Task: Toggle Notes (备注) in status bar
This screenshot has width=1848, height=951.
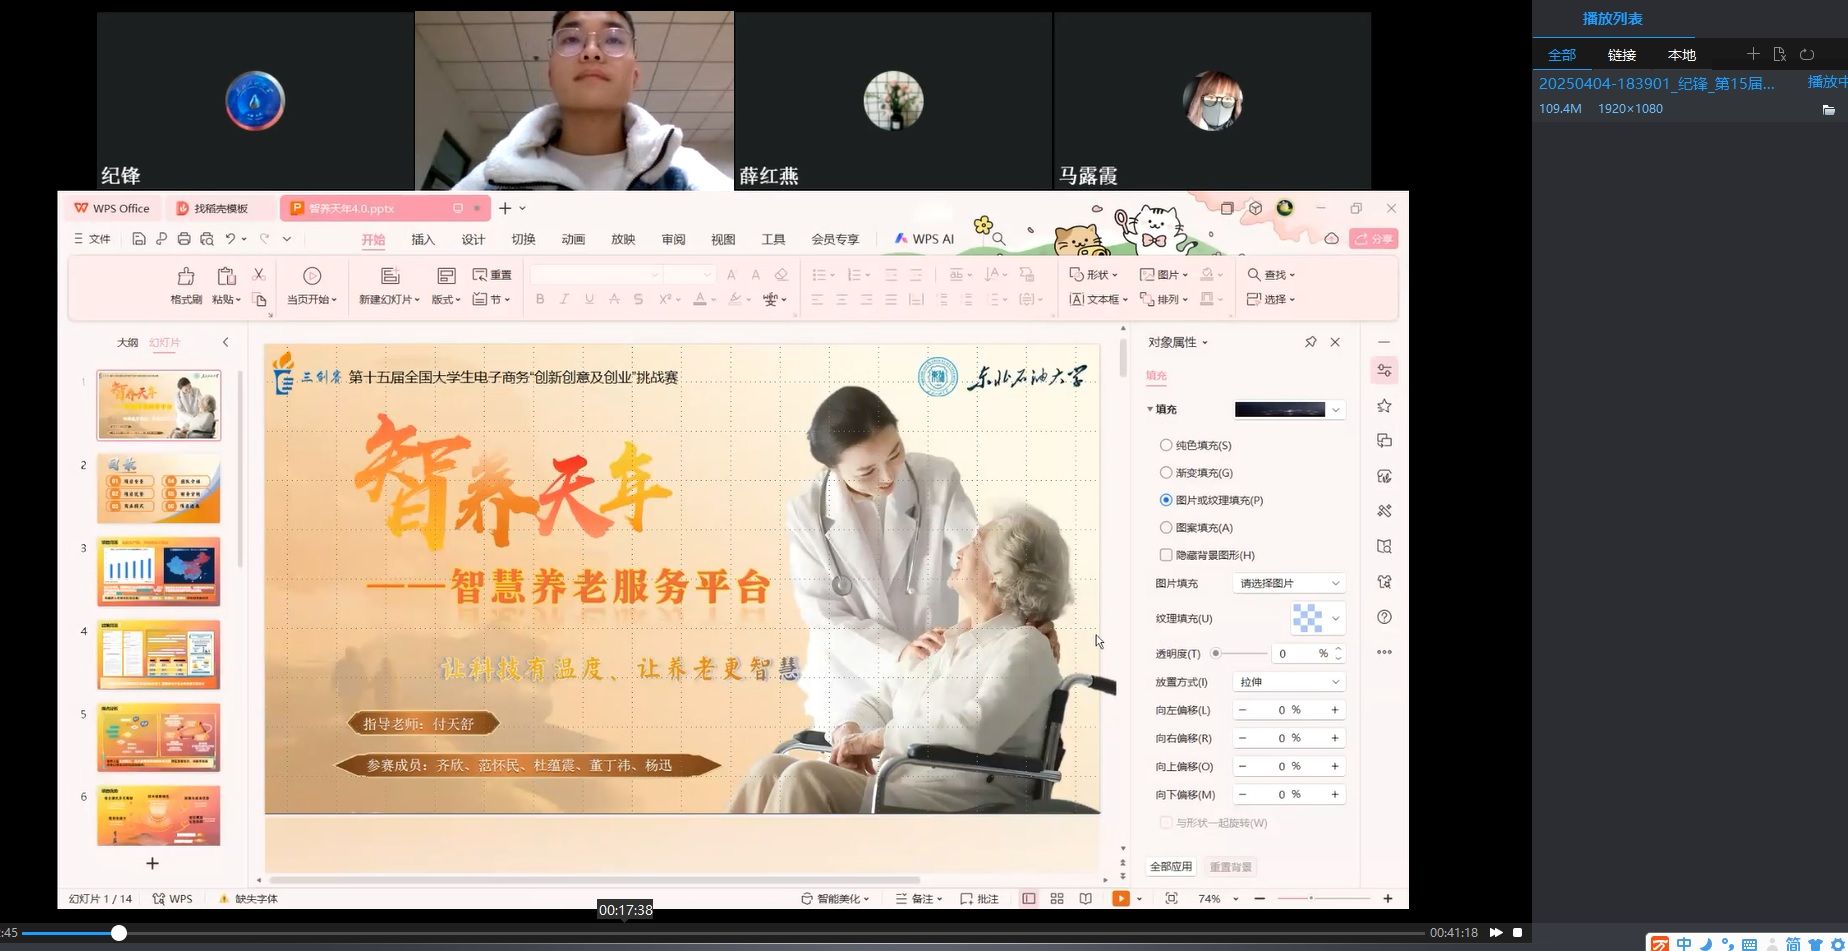Action: pos(919,899)
